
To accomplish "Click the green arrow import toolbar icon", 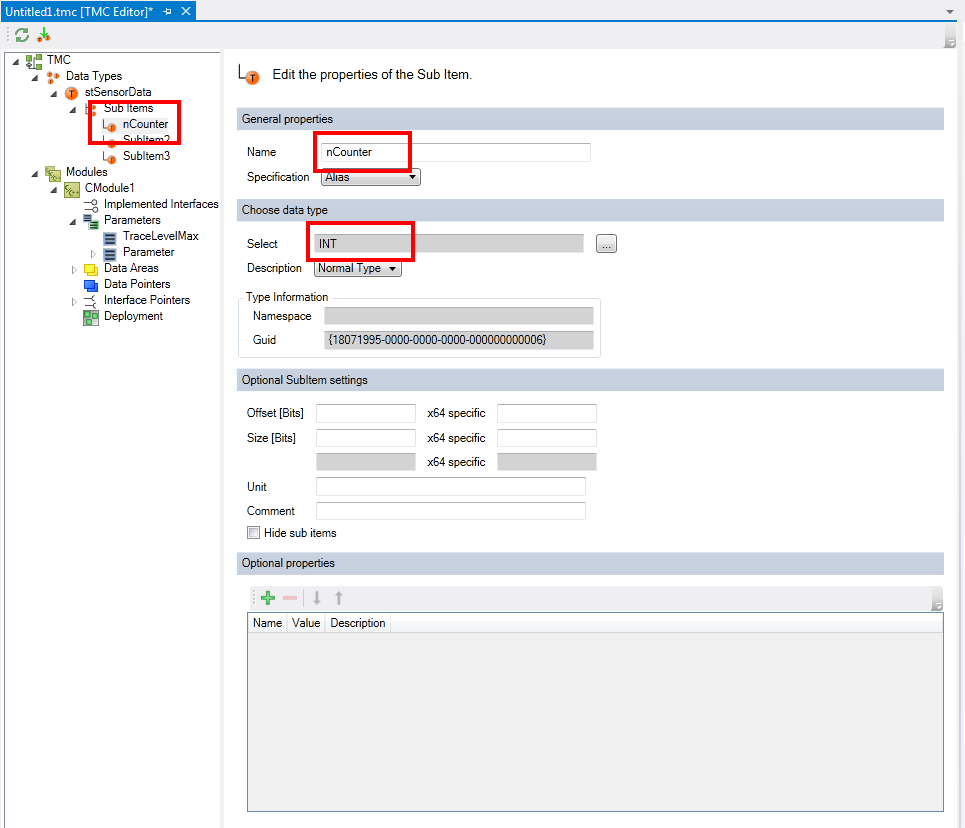I will tap(44, 35).
